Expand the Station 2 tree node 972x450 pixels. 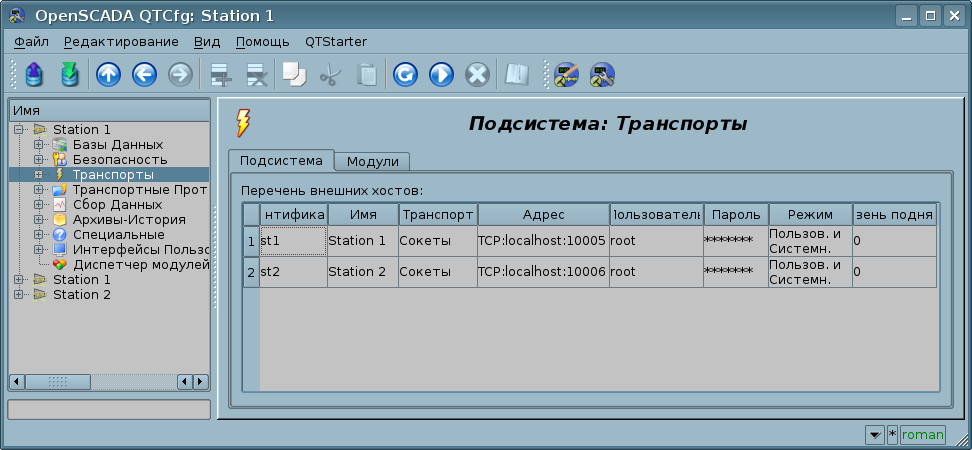(x=19, y=295)
